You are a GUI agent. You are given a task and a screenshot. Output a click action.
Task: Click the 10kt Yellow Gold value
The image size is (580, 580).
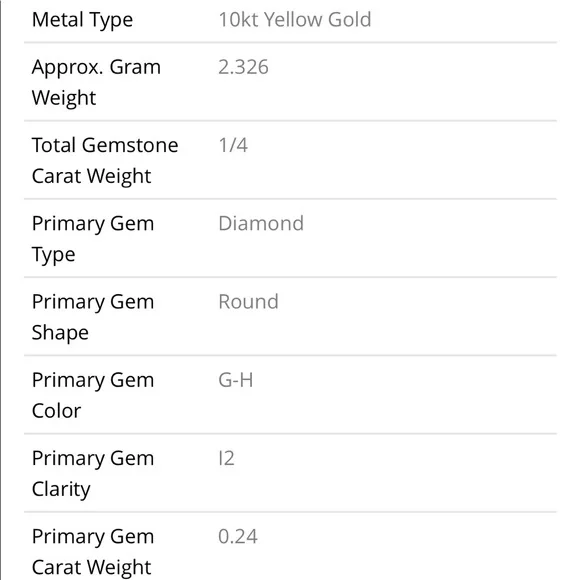(294, 19)
